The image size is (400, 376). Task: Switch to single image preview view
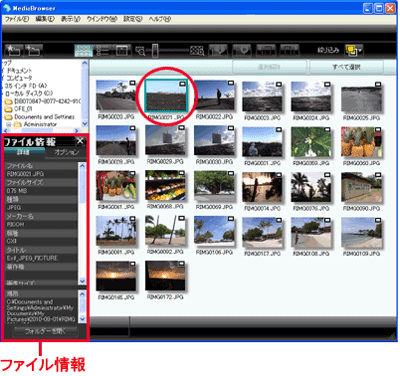[123, 51]
